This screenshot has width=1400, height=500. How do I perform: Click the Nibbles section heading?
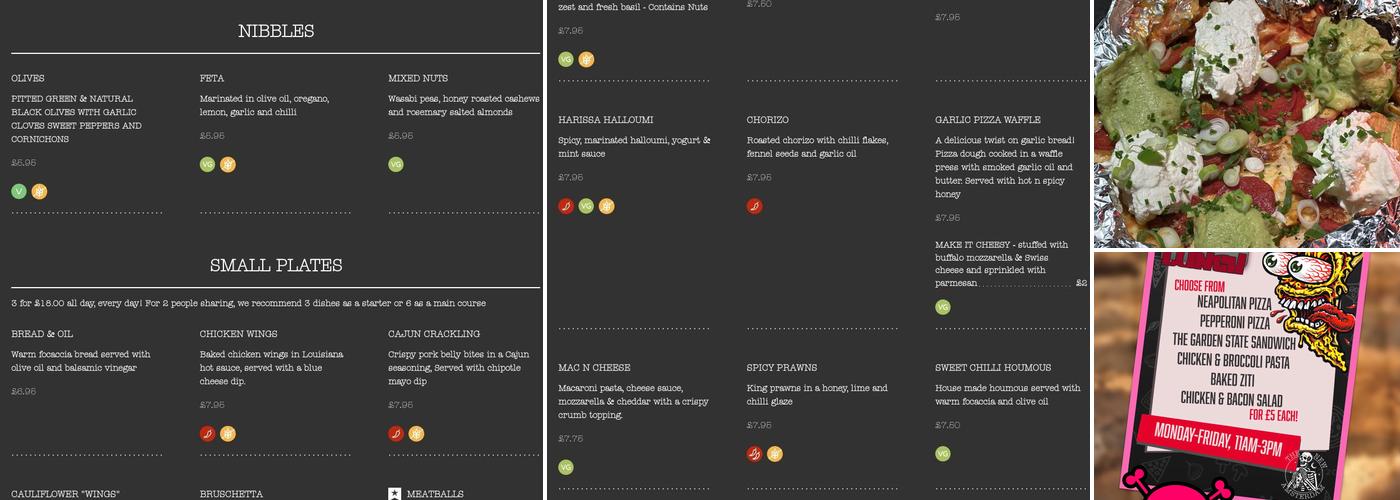[276, 31]
